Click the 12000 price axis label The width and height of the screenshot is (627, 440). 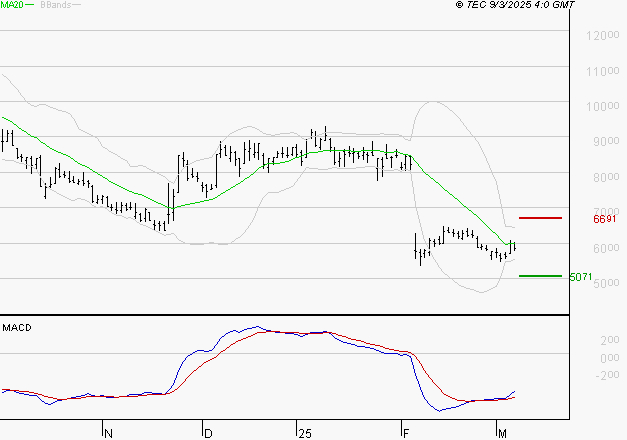(603, 36)
